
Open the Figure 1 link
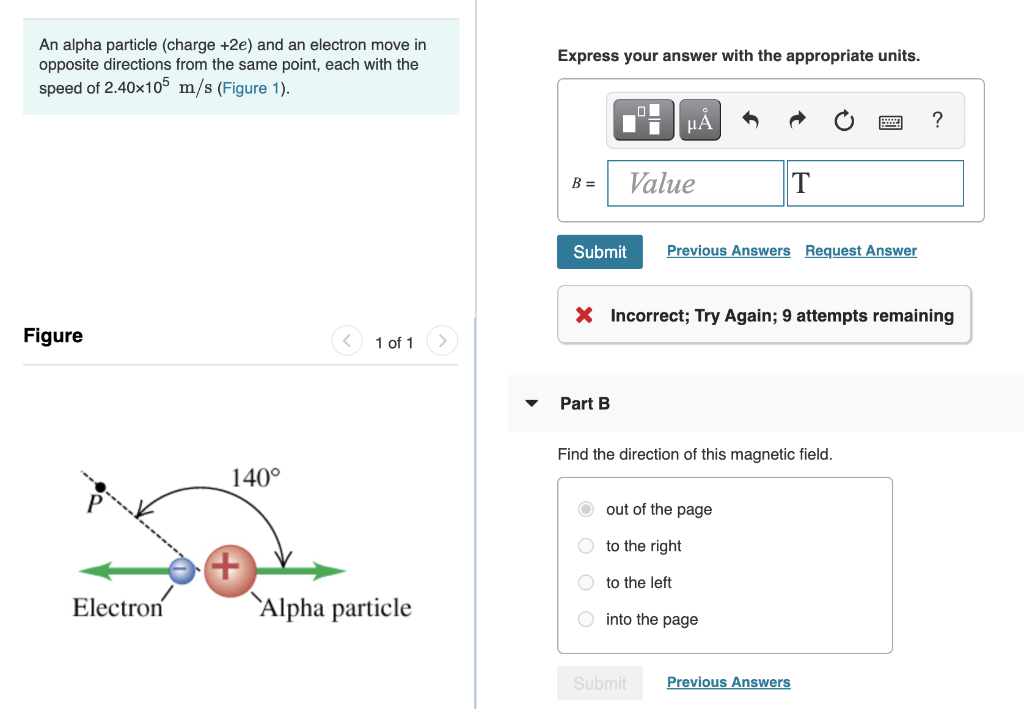[x=248, y=88]
